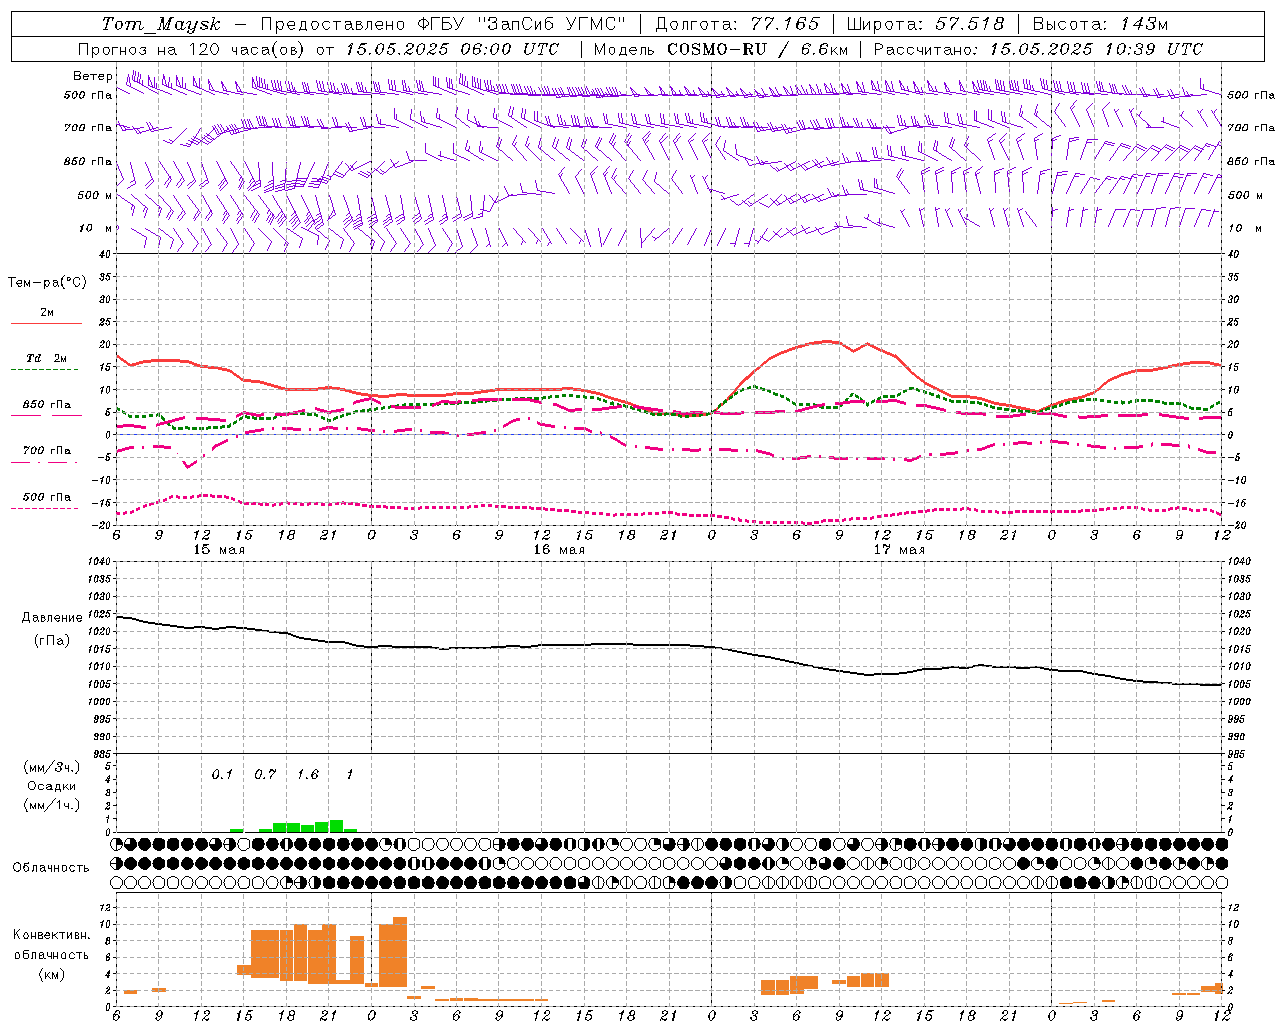Click the '16 мая' date label

tap(559, 550)
